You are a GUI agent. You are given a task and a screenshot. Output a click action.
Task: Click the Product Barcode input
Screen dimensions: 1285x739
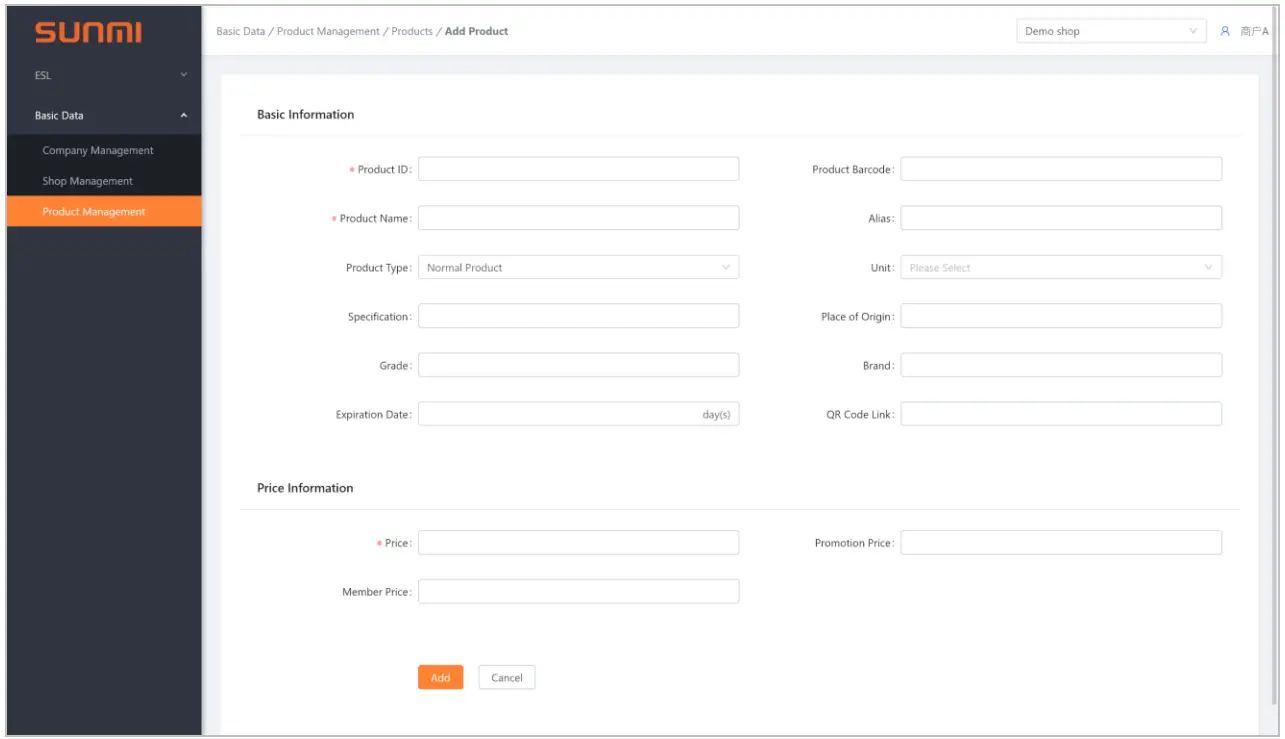[x=1060, y=169]
